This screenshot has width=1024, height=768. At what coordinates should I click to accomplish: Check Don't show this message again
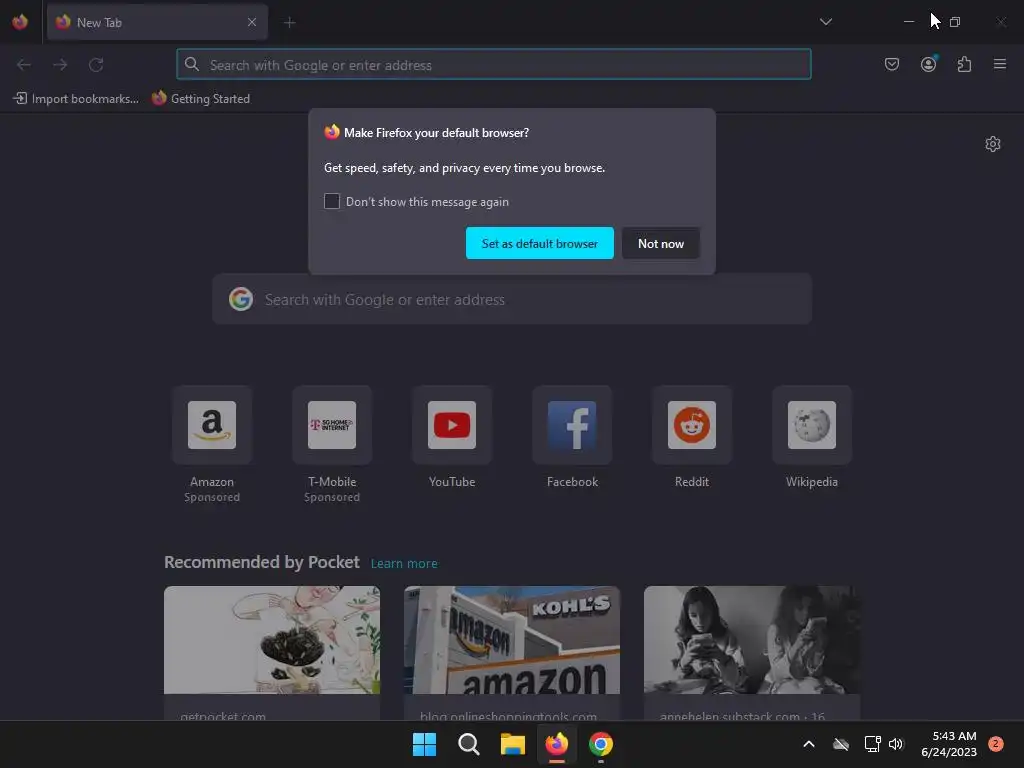332,201
